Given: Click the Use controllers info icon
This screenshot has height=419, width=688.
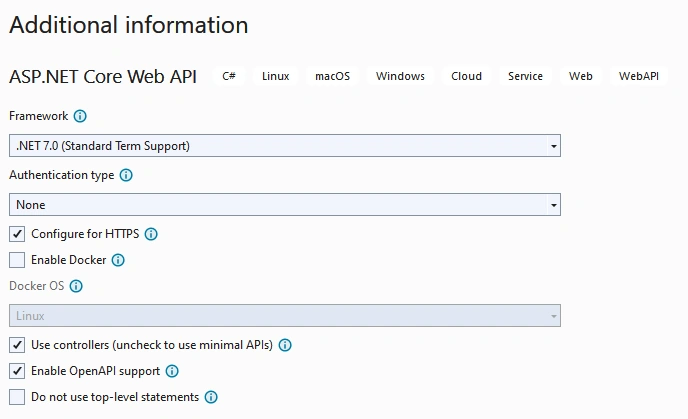Looking at the screenshot, I should (x=285, y=345).
